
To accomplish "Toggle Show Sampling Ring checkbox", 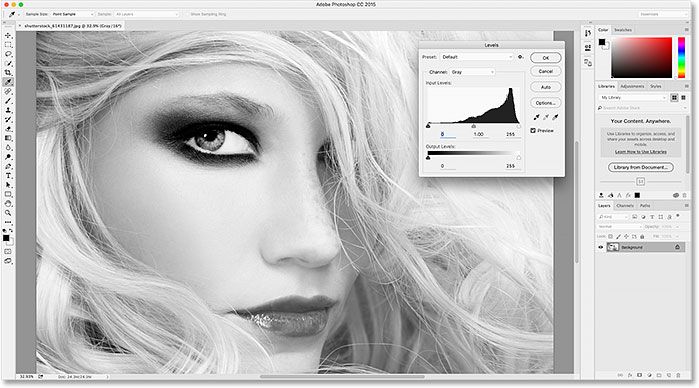I will [187, 14].
